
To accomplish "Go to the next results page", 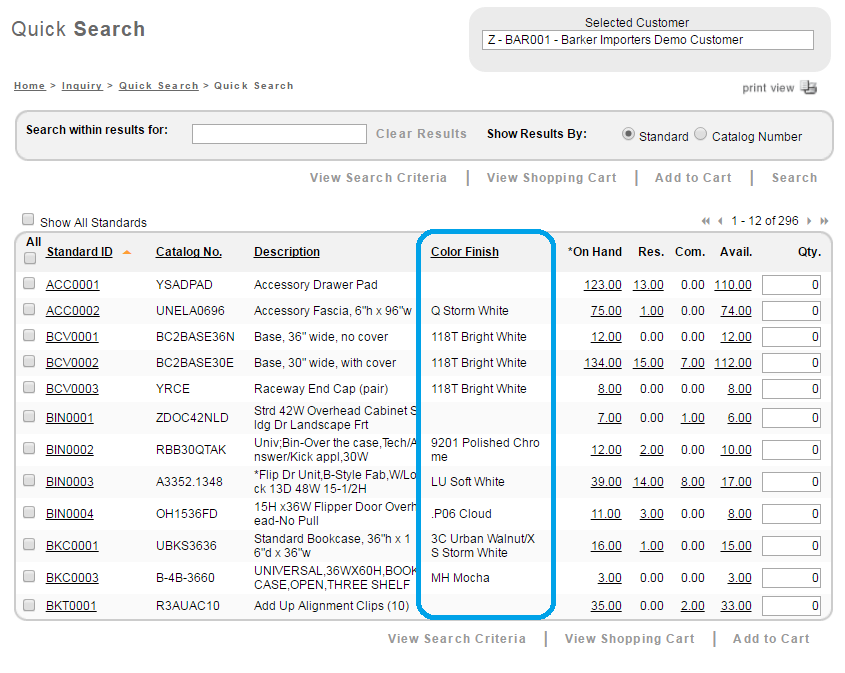I will click(x=809, y=221).
